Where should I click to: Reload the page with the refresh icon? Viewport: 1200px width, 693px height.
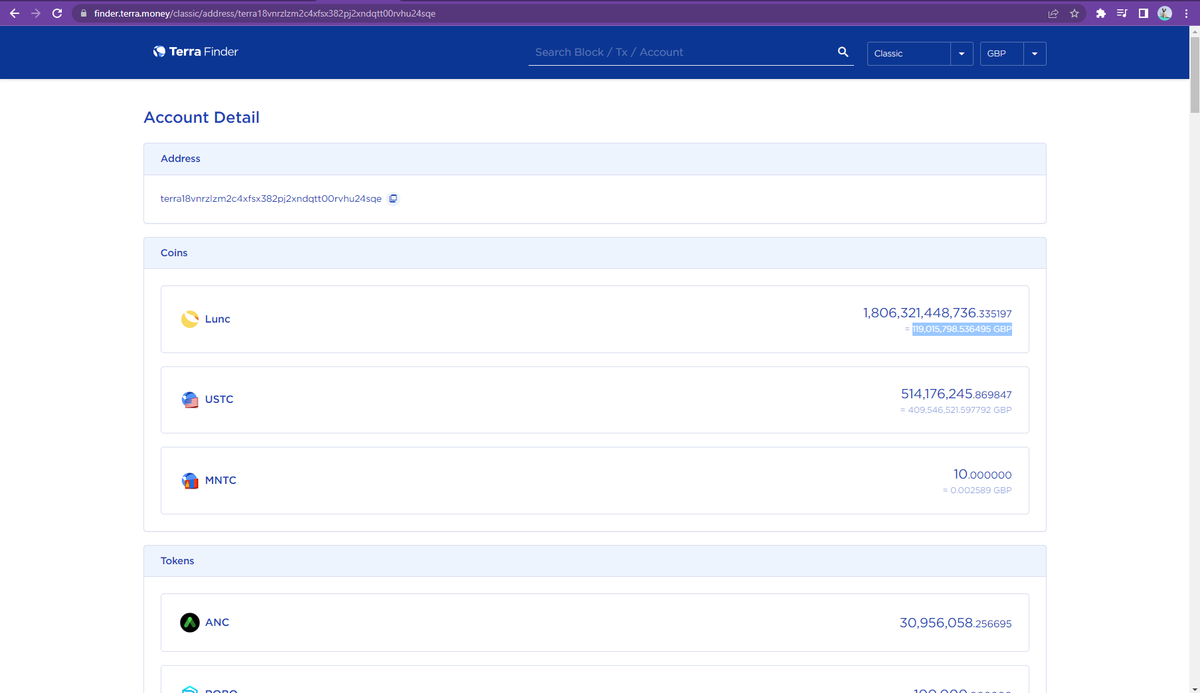57,13
